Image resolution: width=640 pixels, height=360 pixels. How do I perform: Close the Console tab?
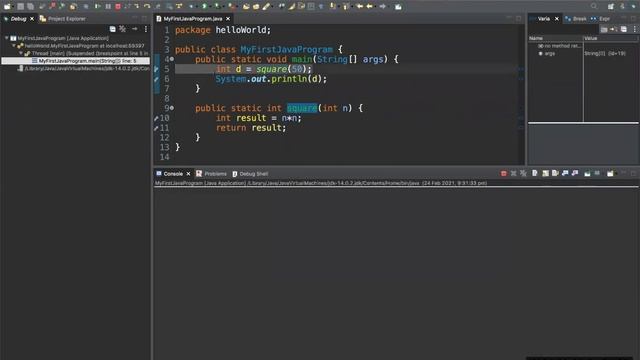coord(188,174)
